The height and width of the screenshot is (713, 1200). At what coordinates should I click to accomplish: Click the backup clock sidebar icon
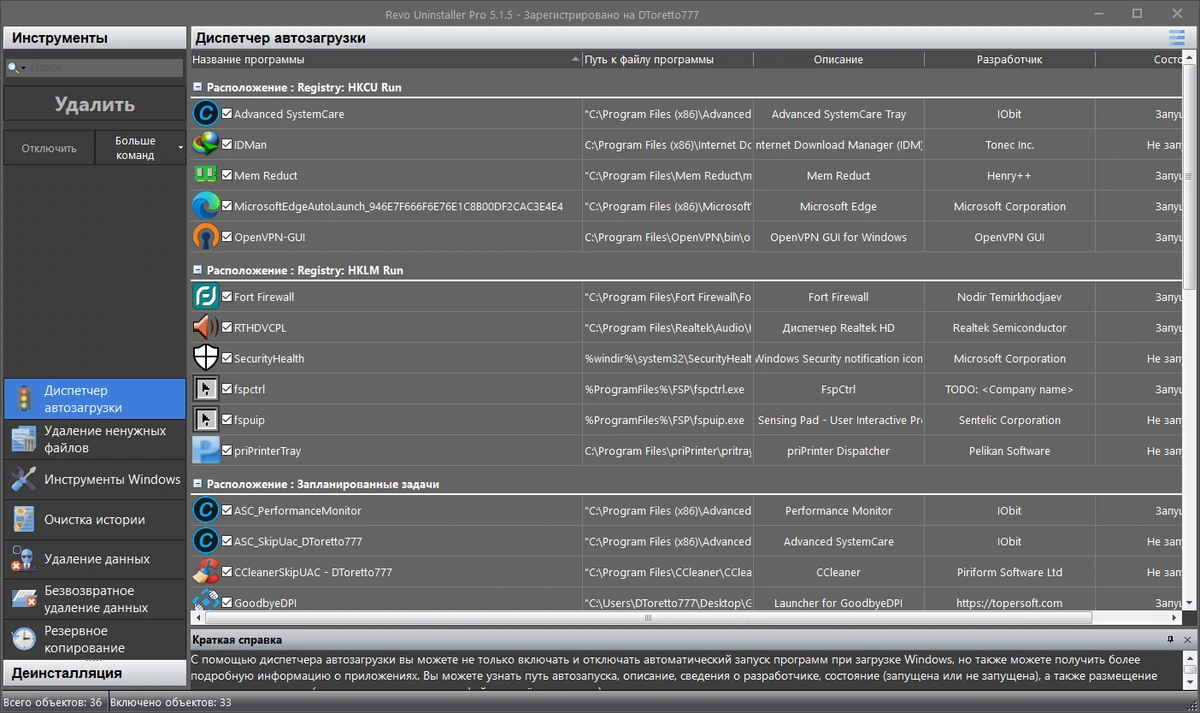[x=23, y=638]
